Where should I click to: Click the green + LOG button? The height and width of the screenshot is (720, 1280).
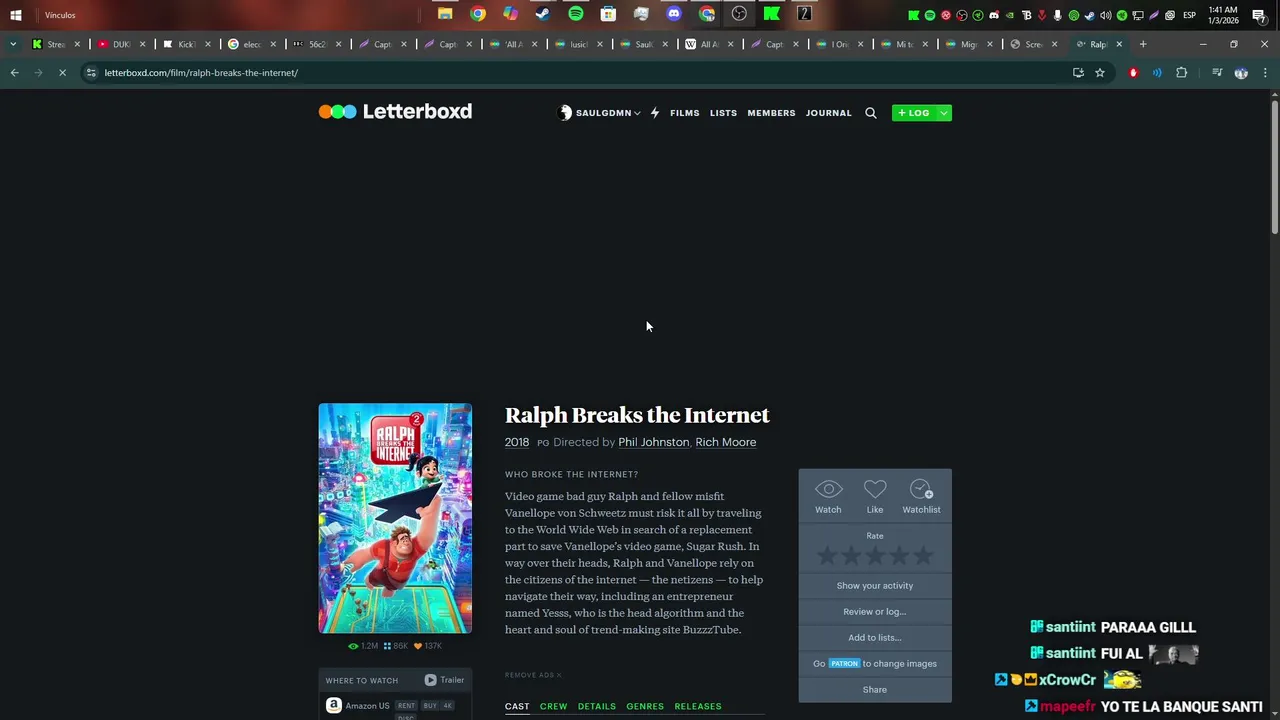point(914,113)
